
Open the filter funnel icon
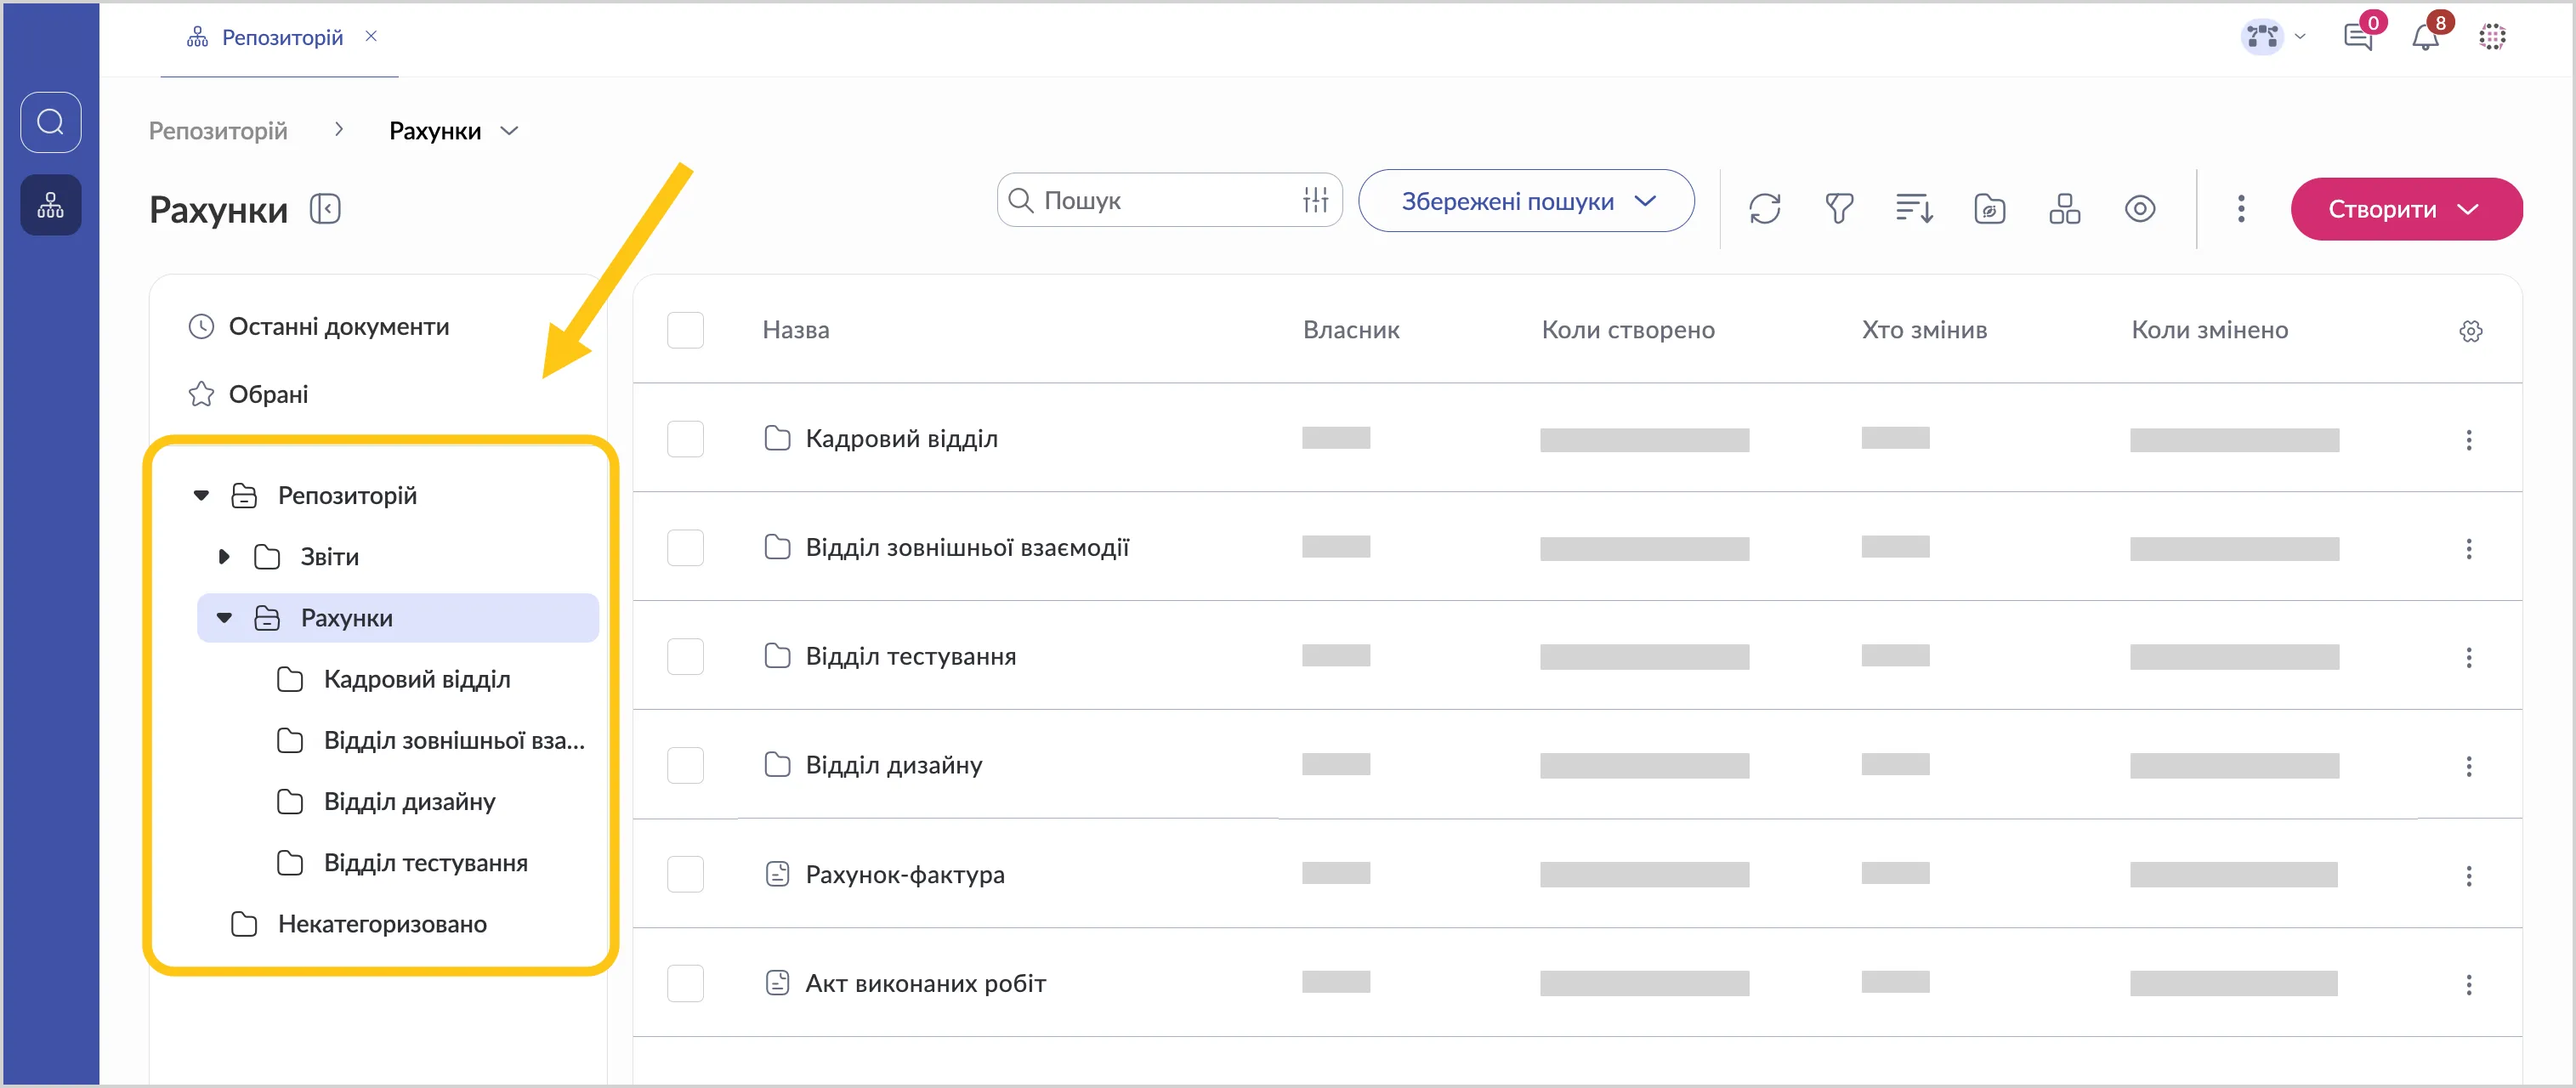coord(1838,209)
